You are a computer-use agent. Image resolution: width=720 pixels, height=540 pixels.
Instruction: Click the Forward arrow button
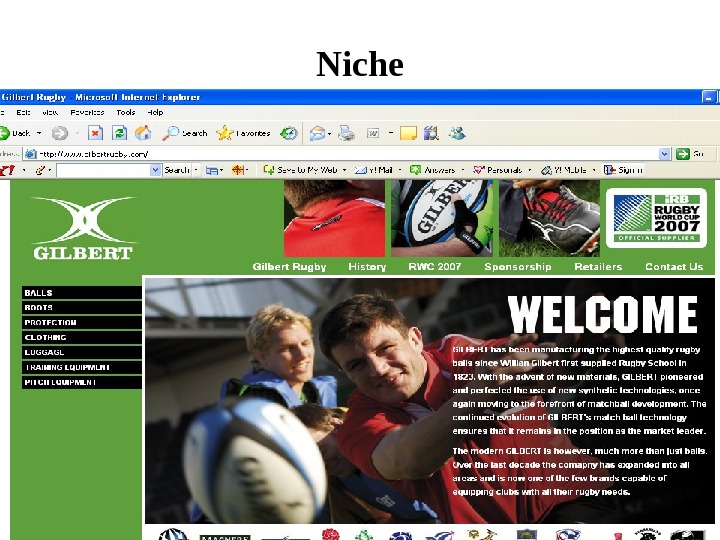coord(60,133)
